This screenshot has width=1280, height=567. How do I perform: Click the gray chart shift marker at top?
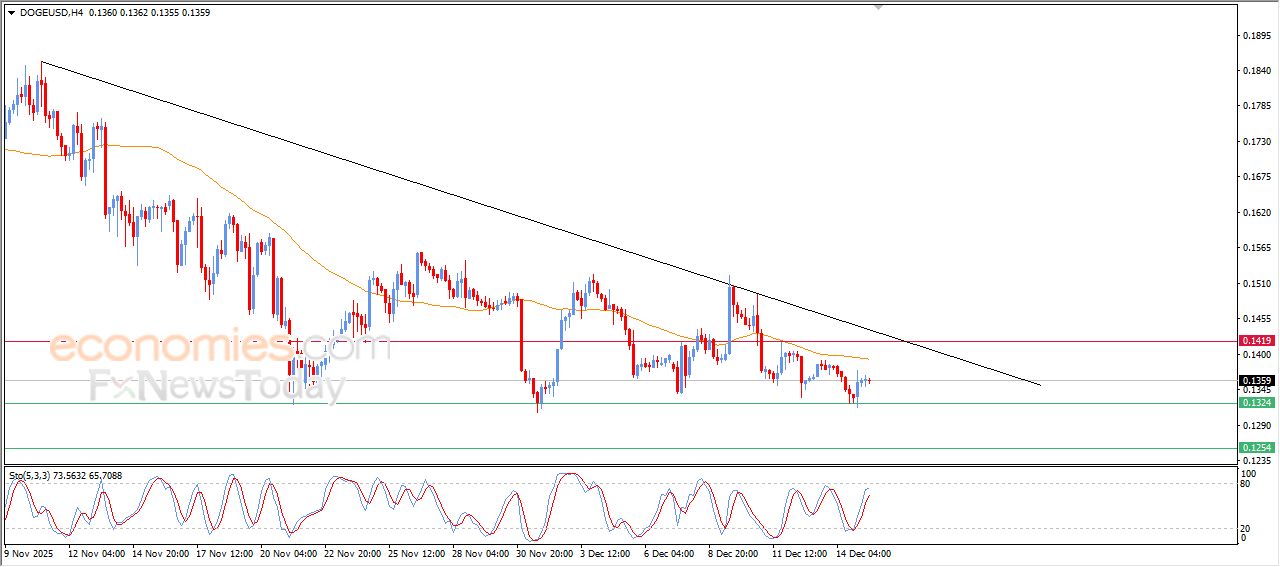point(878,7)
